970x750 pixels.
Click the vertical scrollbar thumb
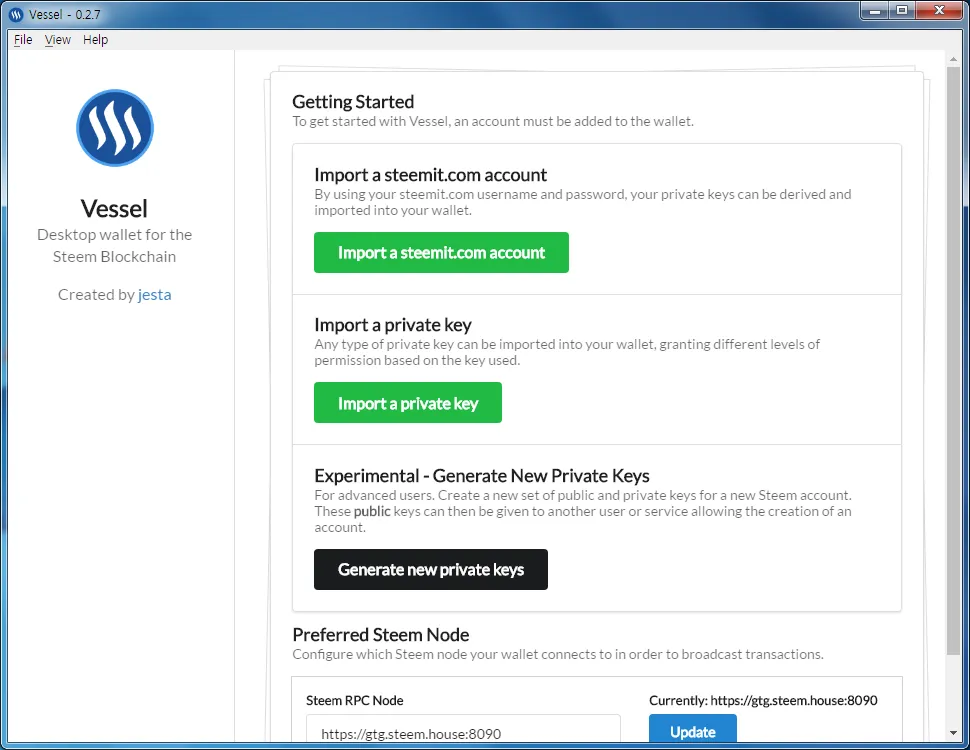953,360
